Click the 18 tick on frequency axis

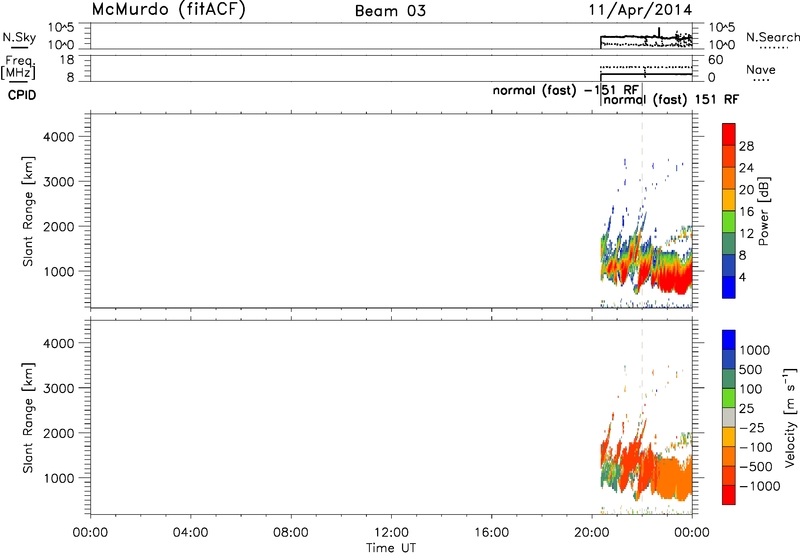(67, 60)
